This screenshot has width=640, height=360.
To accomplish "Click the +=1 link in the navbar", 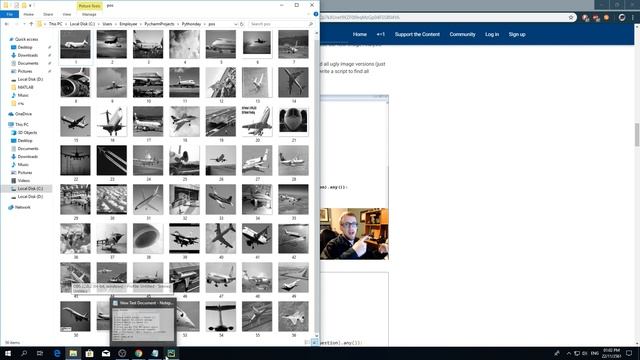I will pyautogui.click(x=380, y=34).
